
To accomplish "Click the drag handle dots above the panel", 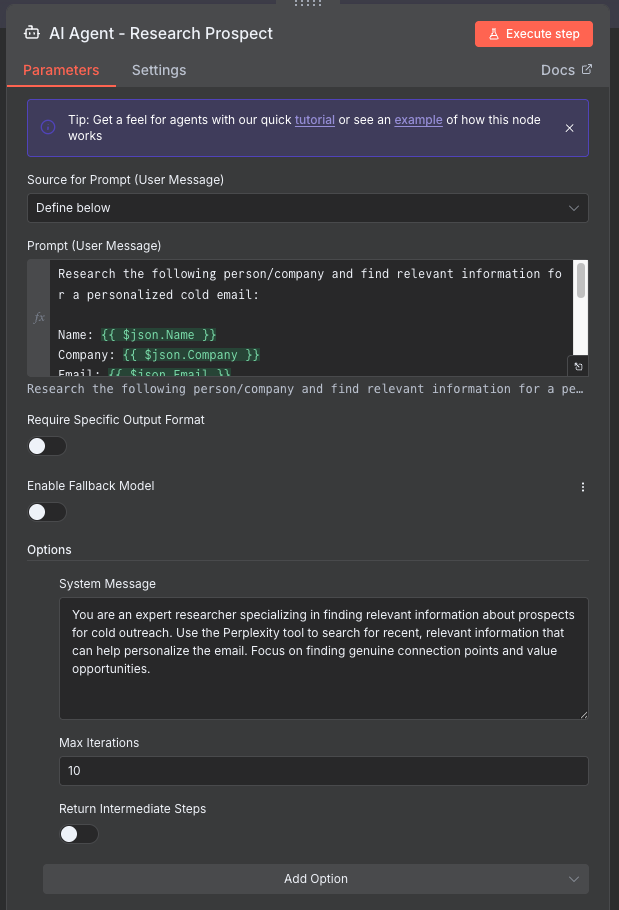I will pos(307,4).
